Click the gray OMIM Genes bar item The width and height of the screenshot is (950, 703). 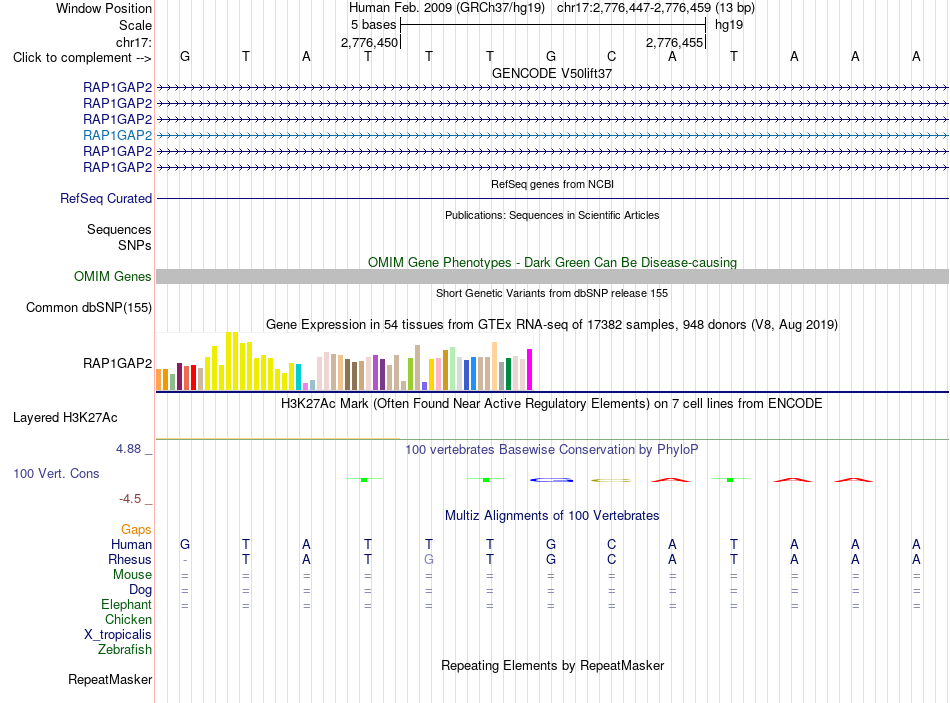point(552,276)
